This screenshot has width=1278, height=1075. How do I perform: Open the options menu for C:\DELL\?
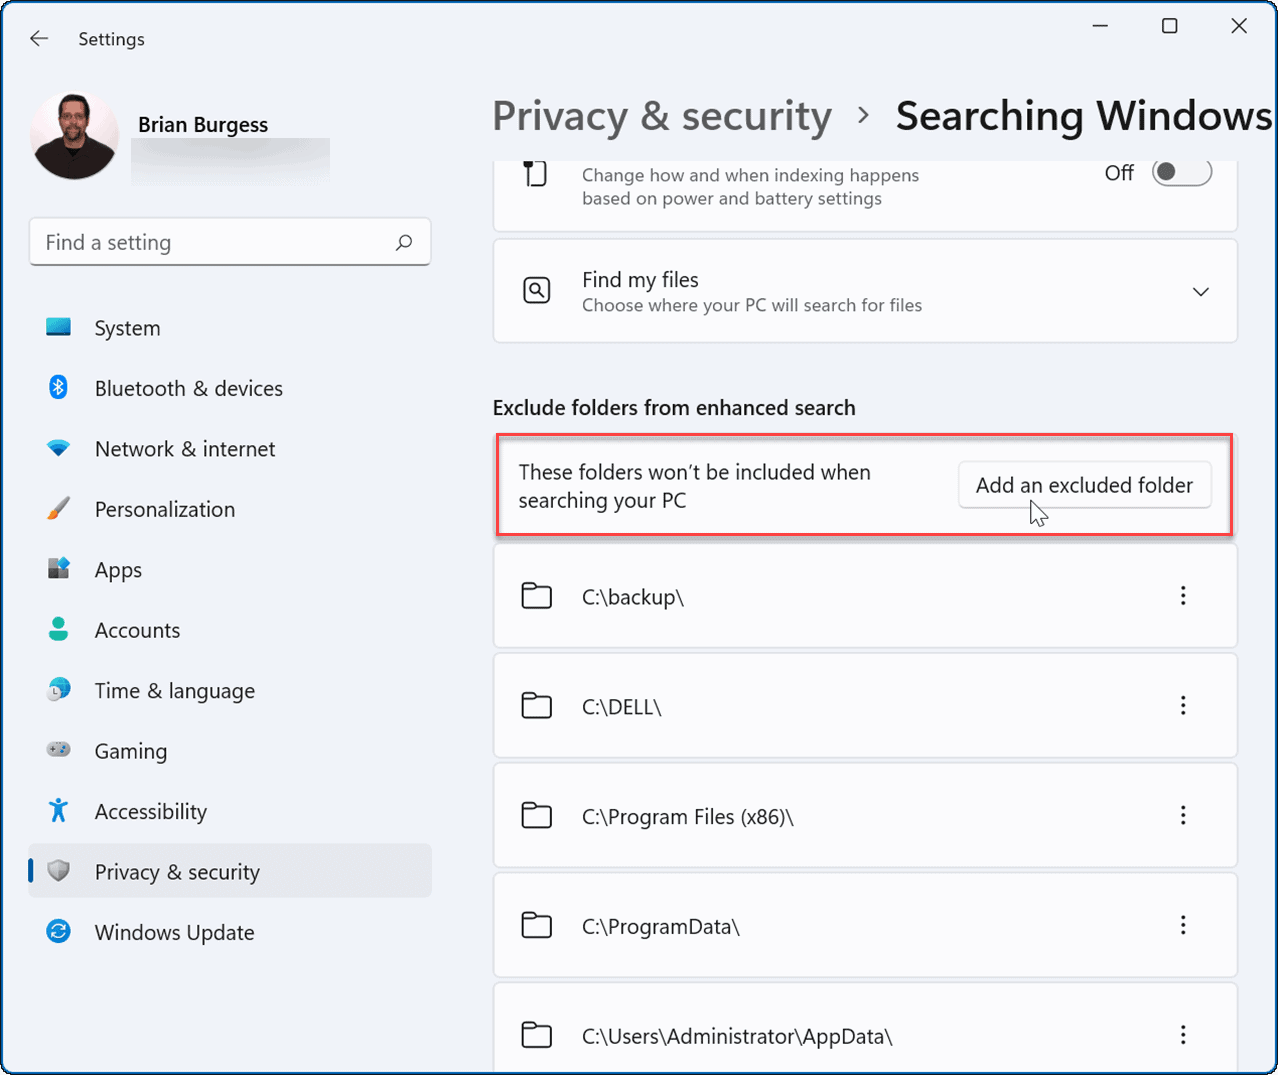1183,705
